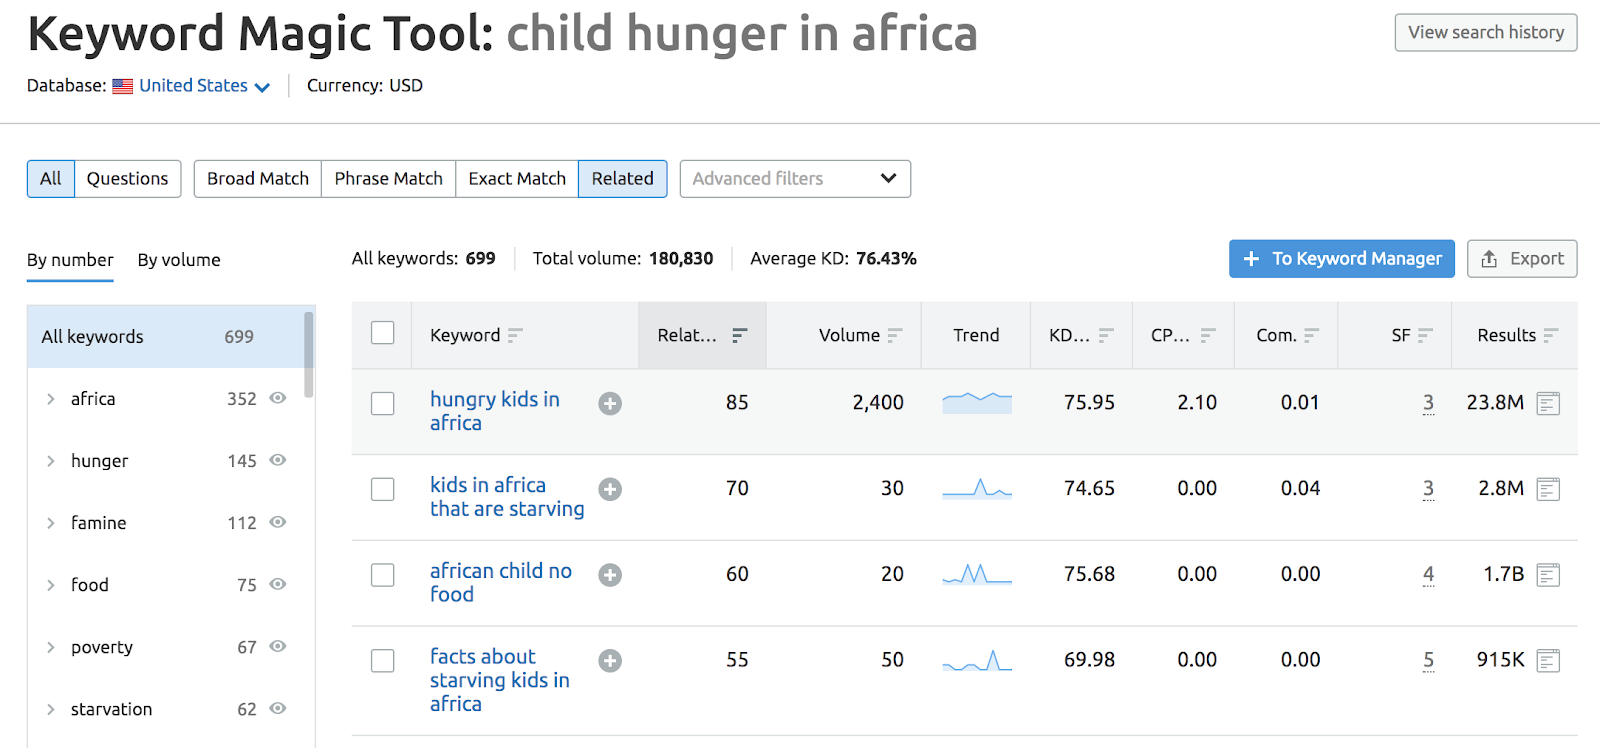The width and height of the screenshot is (1600, 748).
Task: Export the keyword list
Action: click(1522, 259)
